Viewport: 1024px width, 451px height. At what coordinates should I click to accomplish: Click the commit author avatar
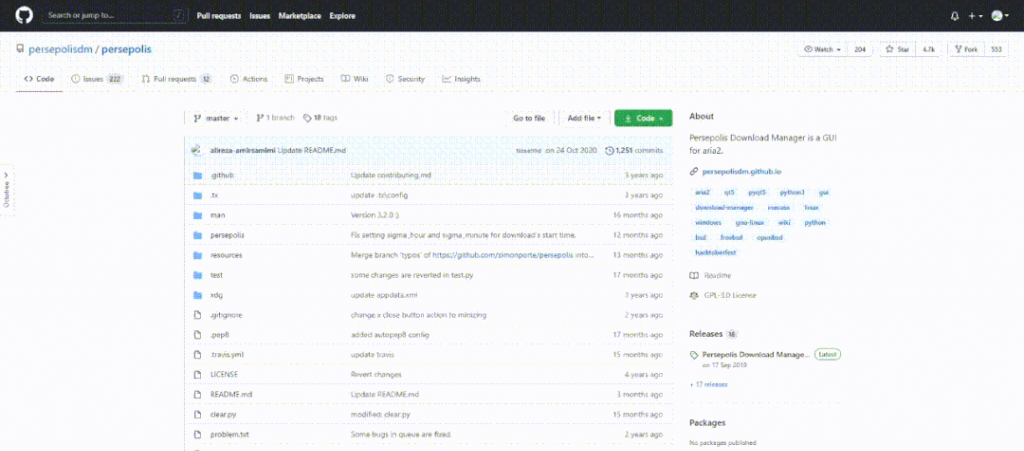[196, 151]
